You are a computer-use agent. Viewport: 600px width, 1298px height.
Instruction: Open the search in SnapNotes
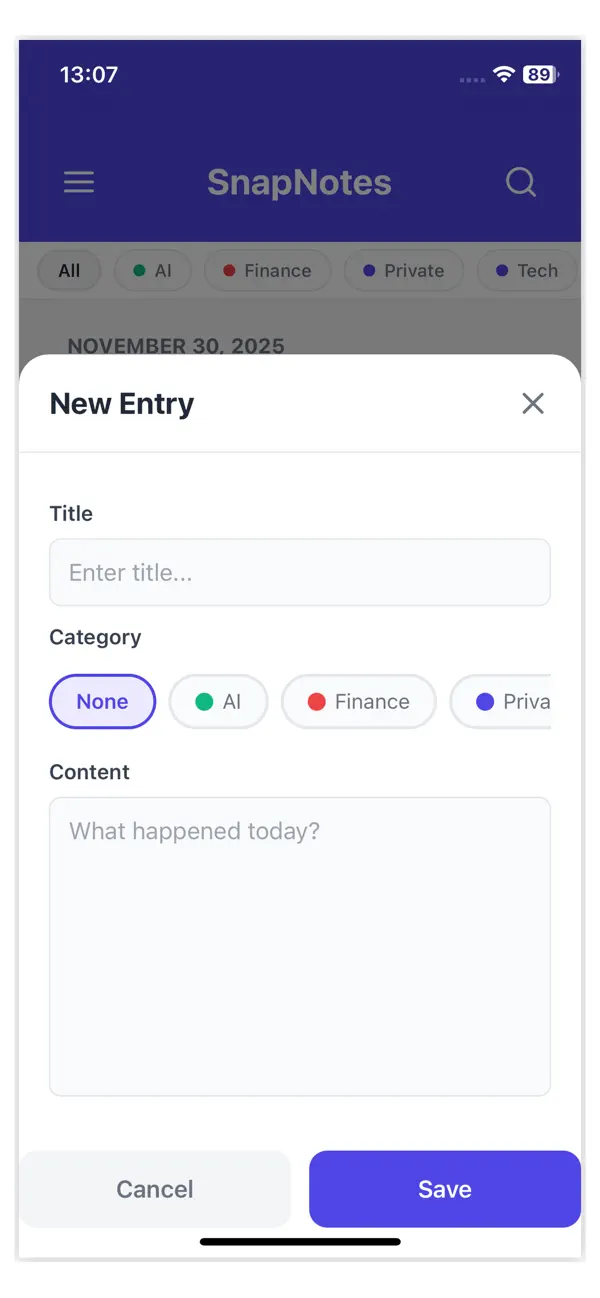click(521, 182)
